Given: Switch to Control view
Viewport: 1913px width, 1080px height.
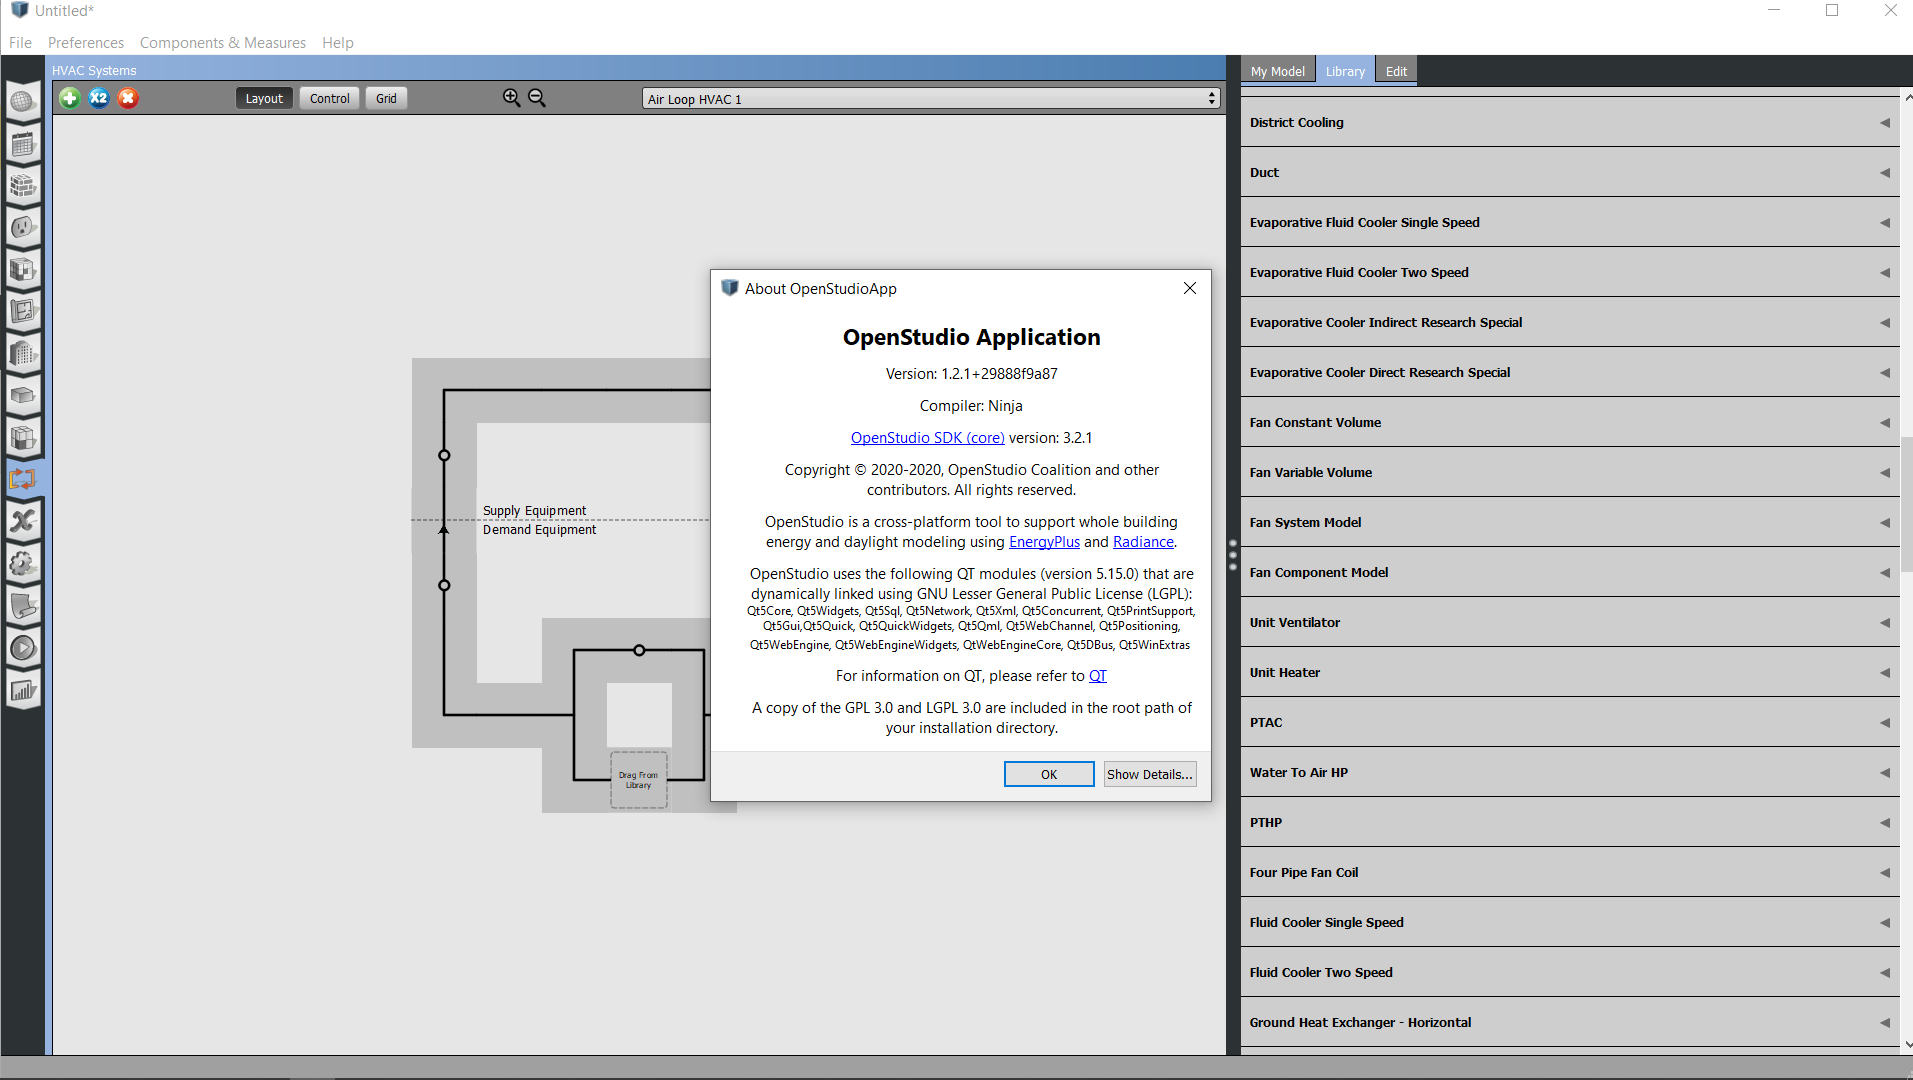Looking at the screenshot, I should (330, 98).
